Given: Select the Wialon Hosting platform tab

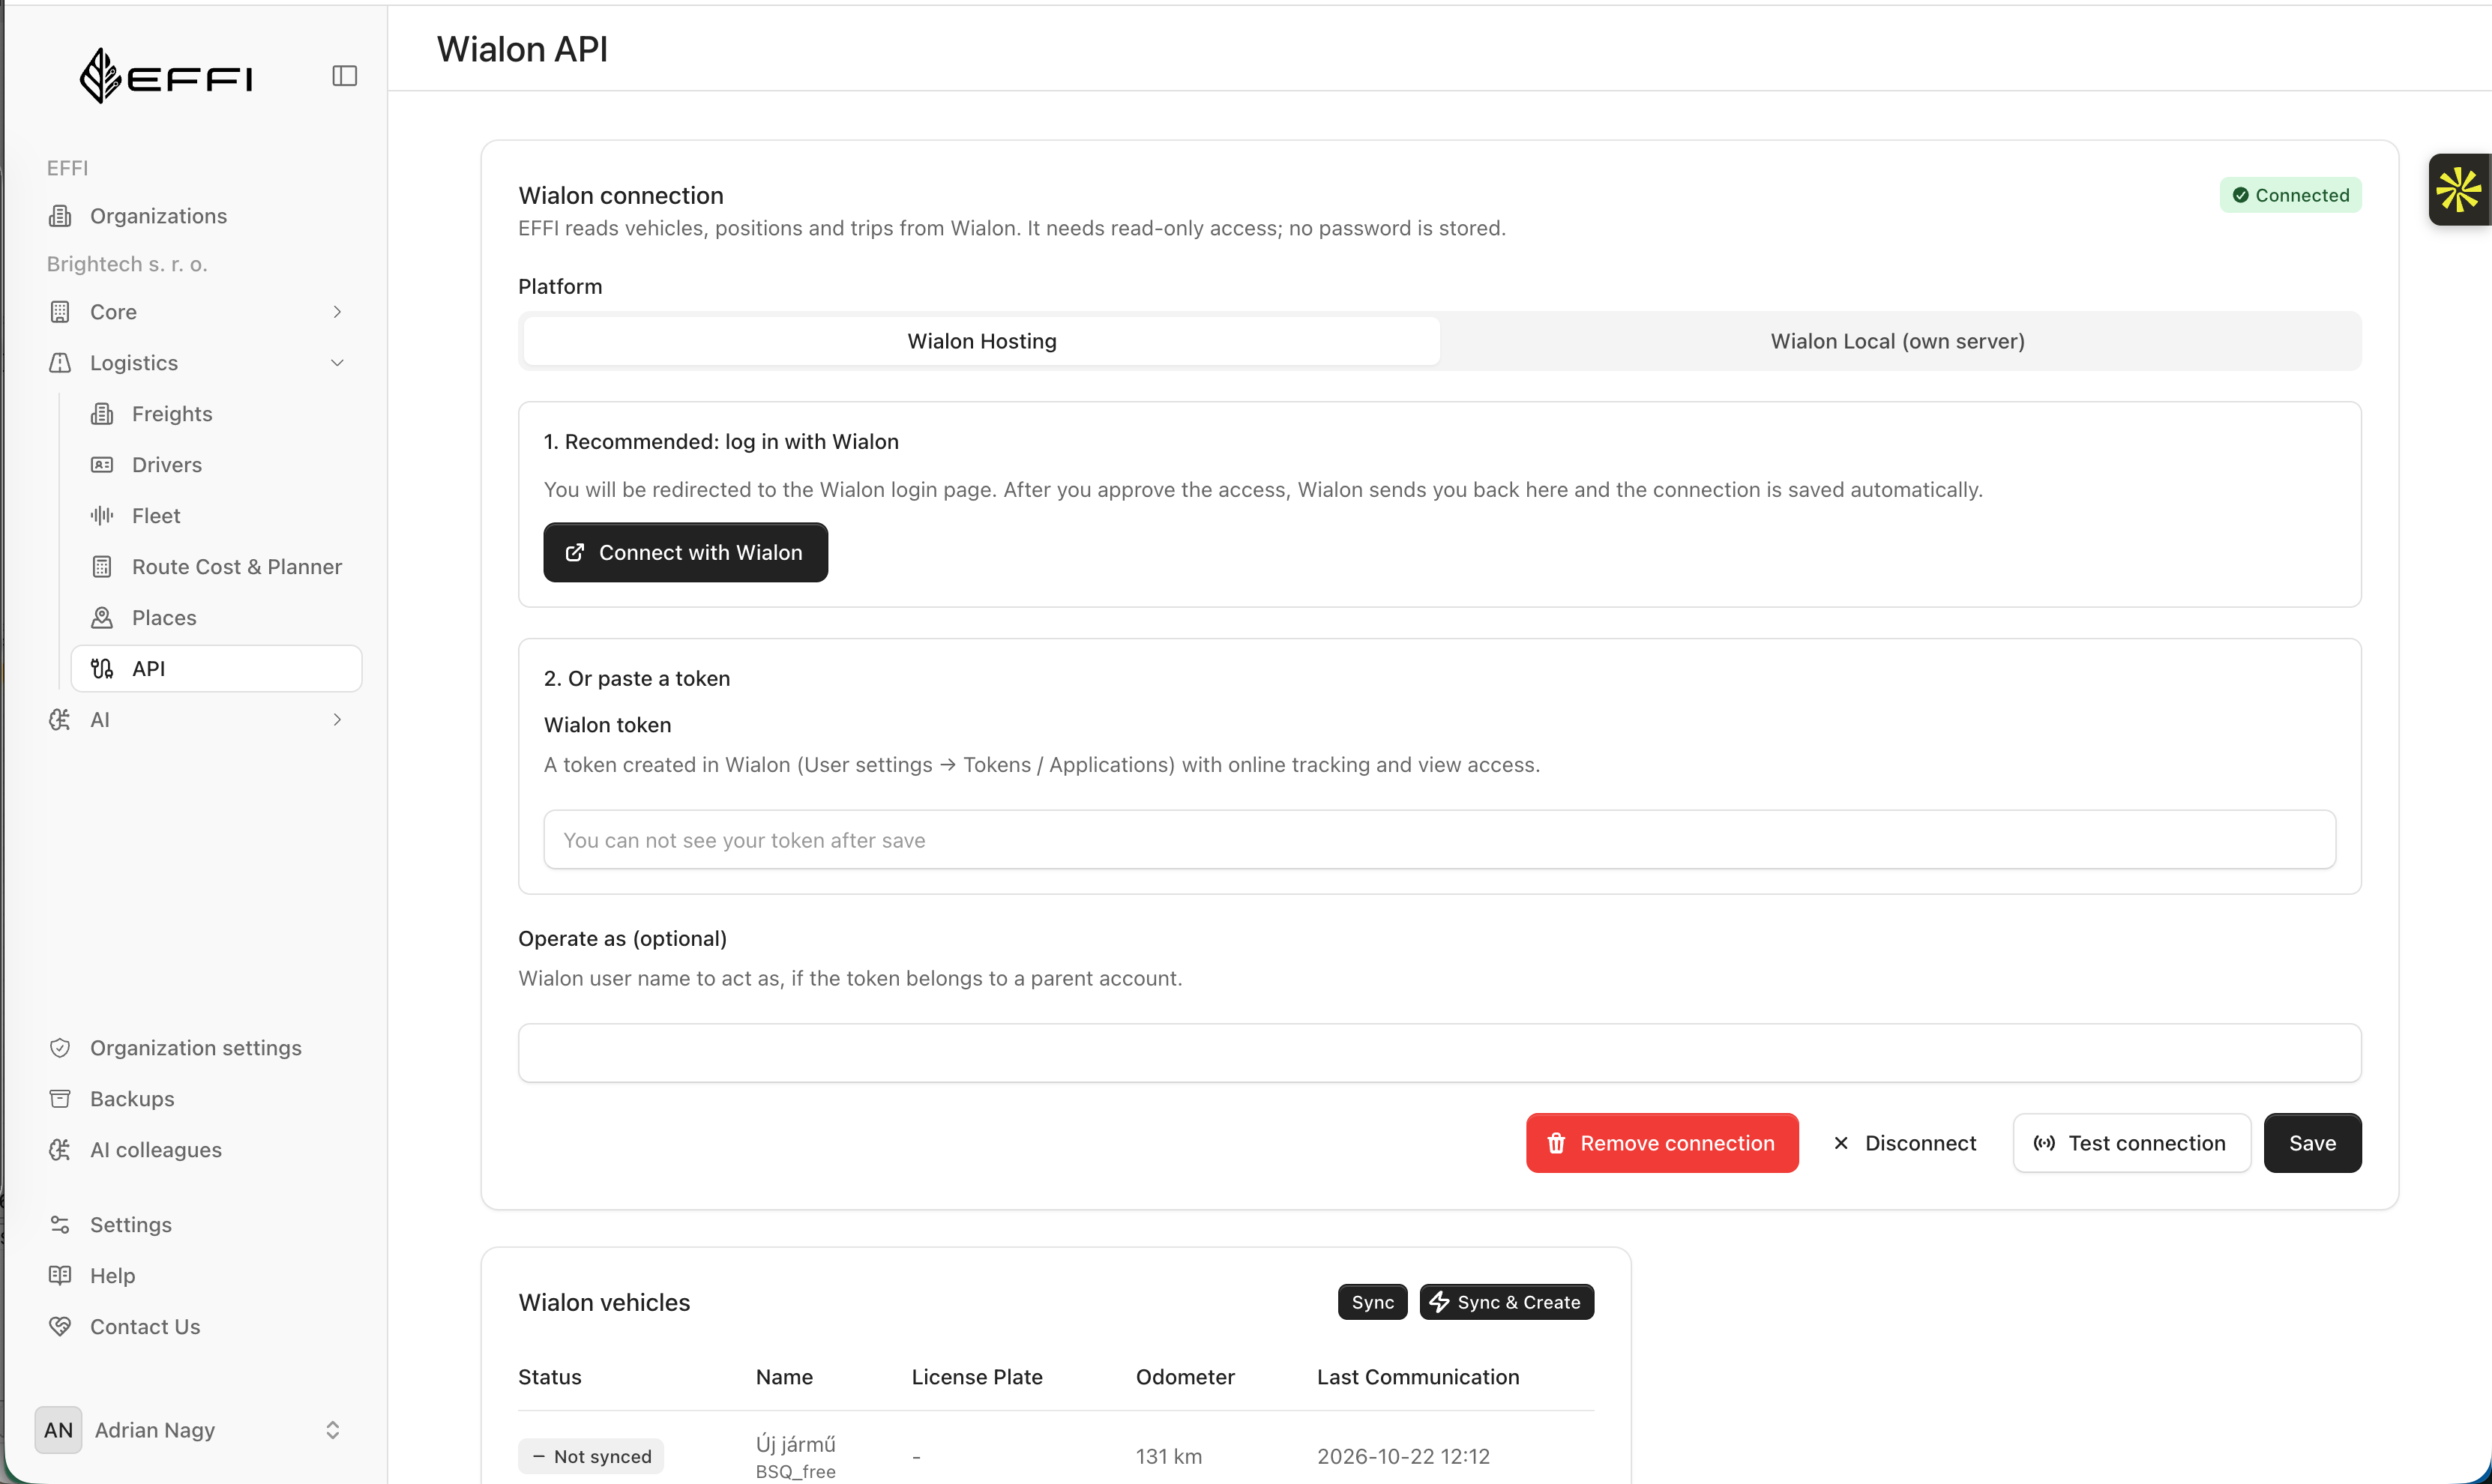Looking at the screenshot, I should [981, 341].
